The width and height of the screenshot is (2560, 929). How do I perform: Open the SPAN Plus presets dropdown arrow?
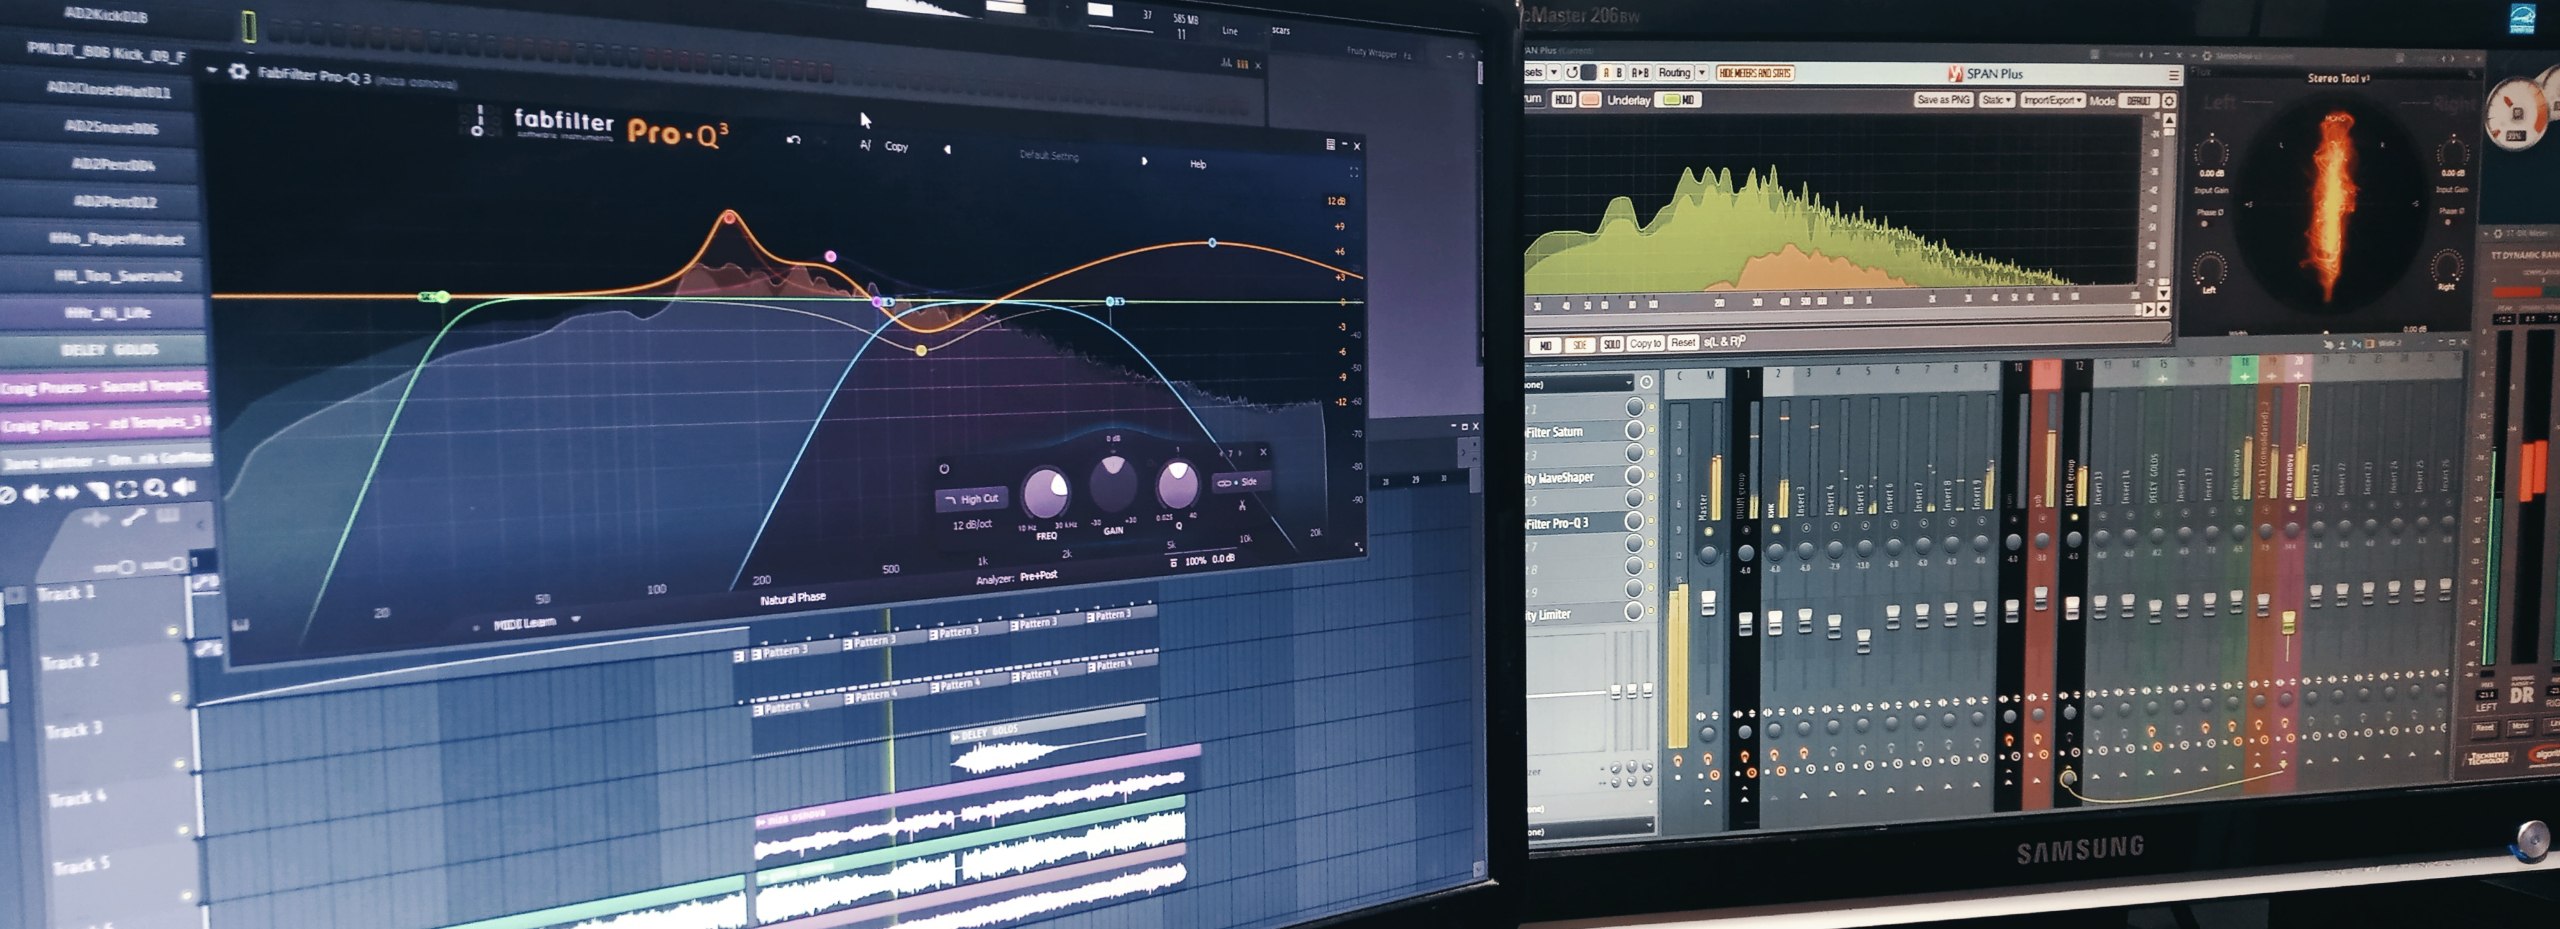[x=1553, y=72]
